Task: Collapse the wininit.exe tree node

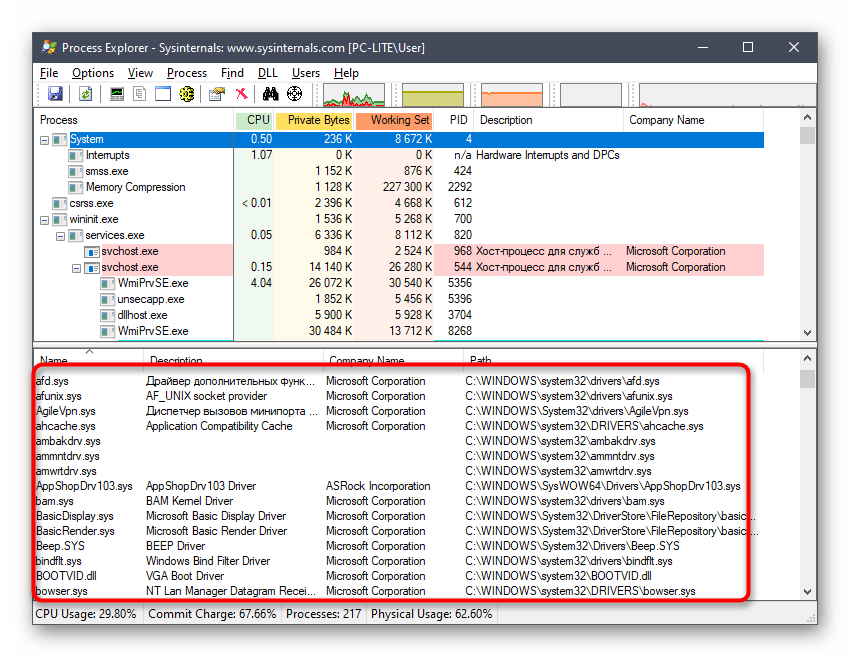Action: (44, 220)
